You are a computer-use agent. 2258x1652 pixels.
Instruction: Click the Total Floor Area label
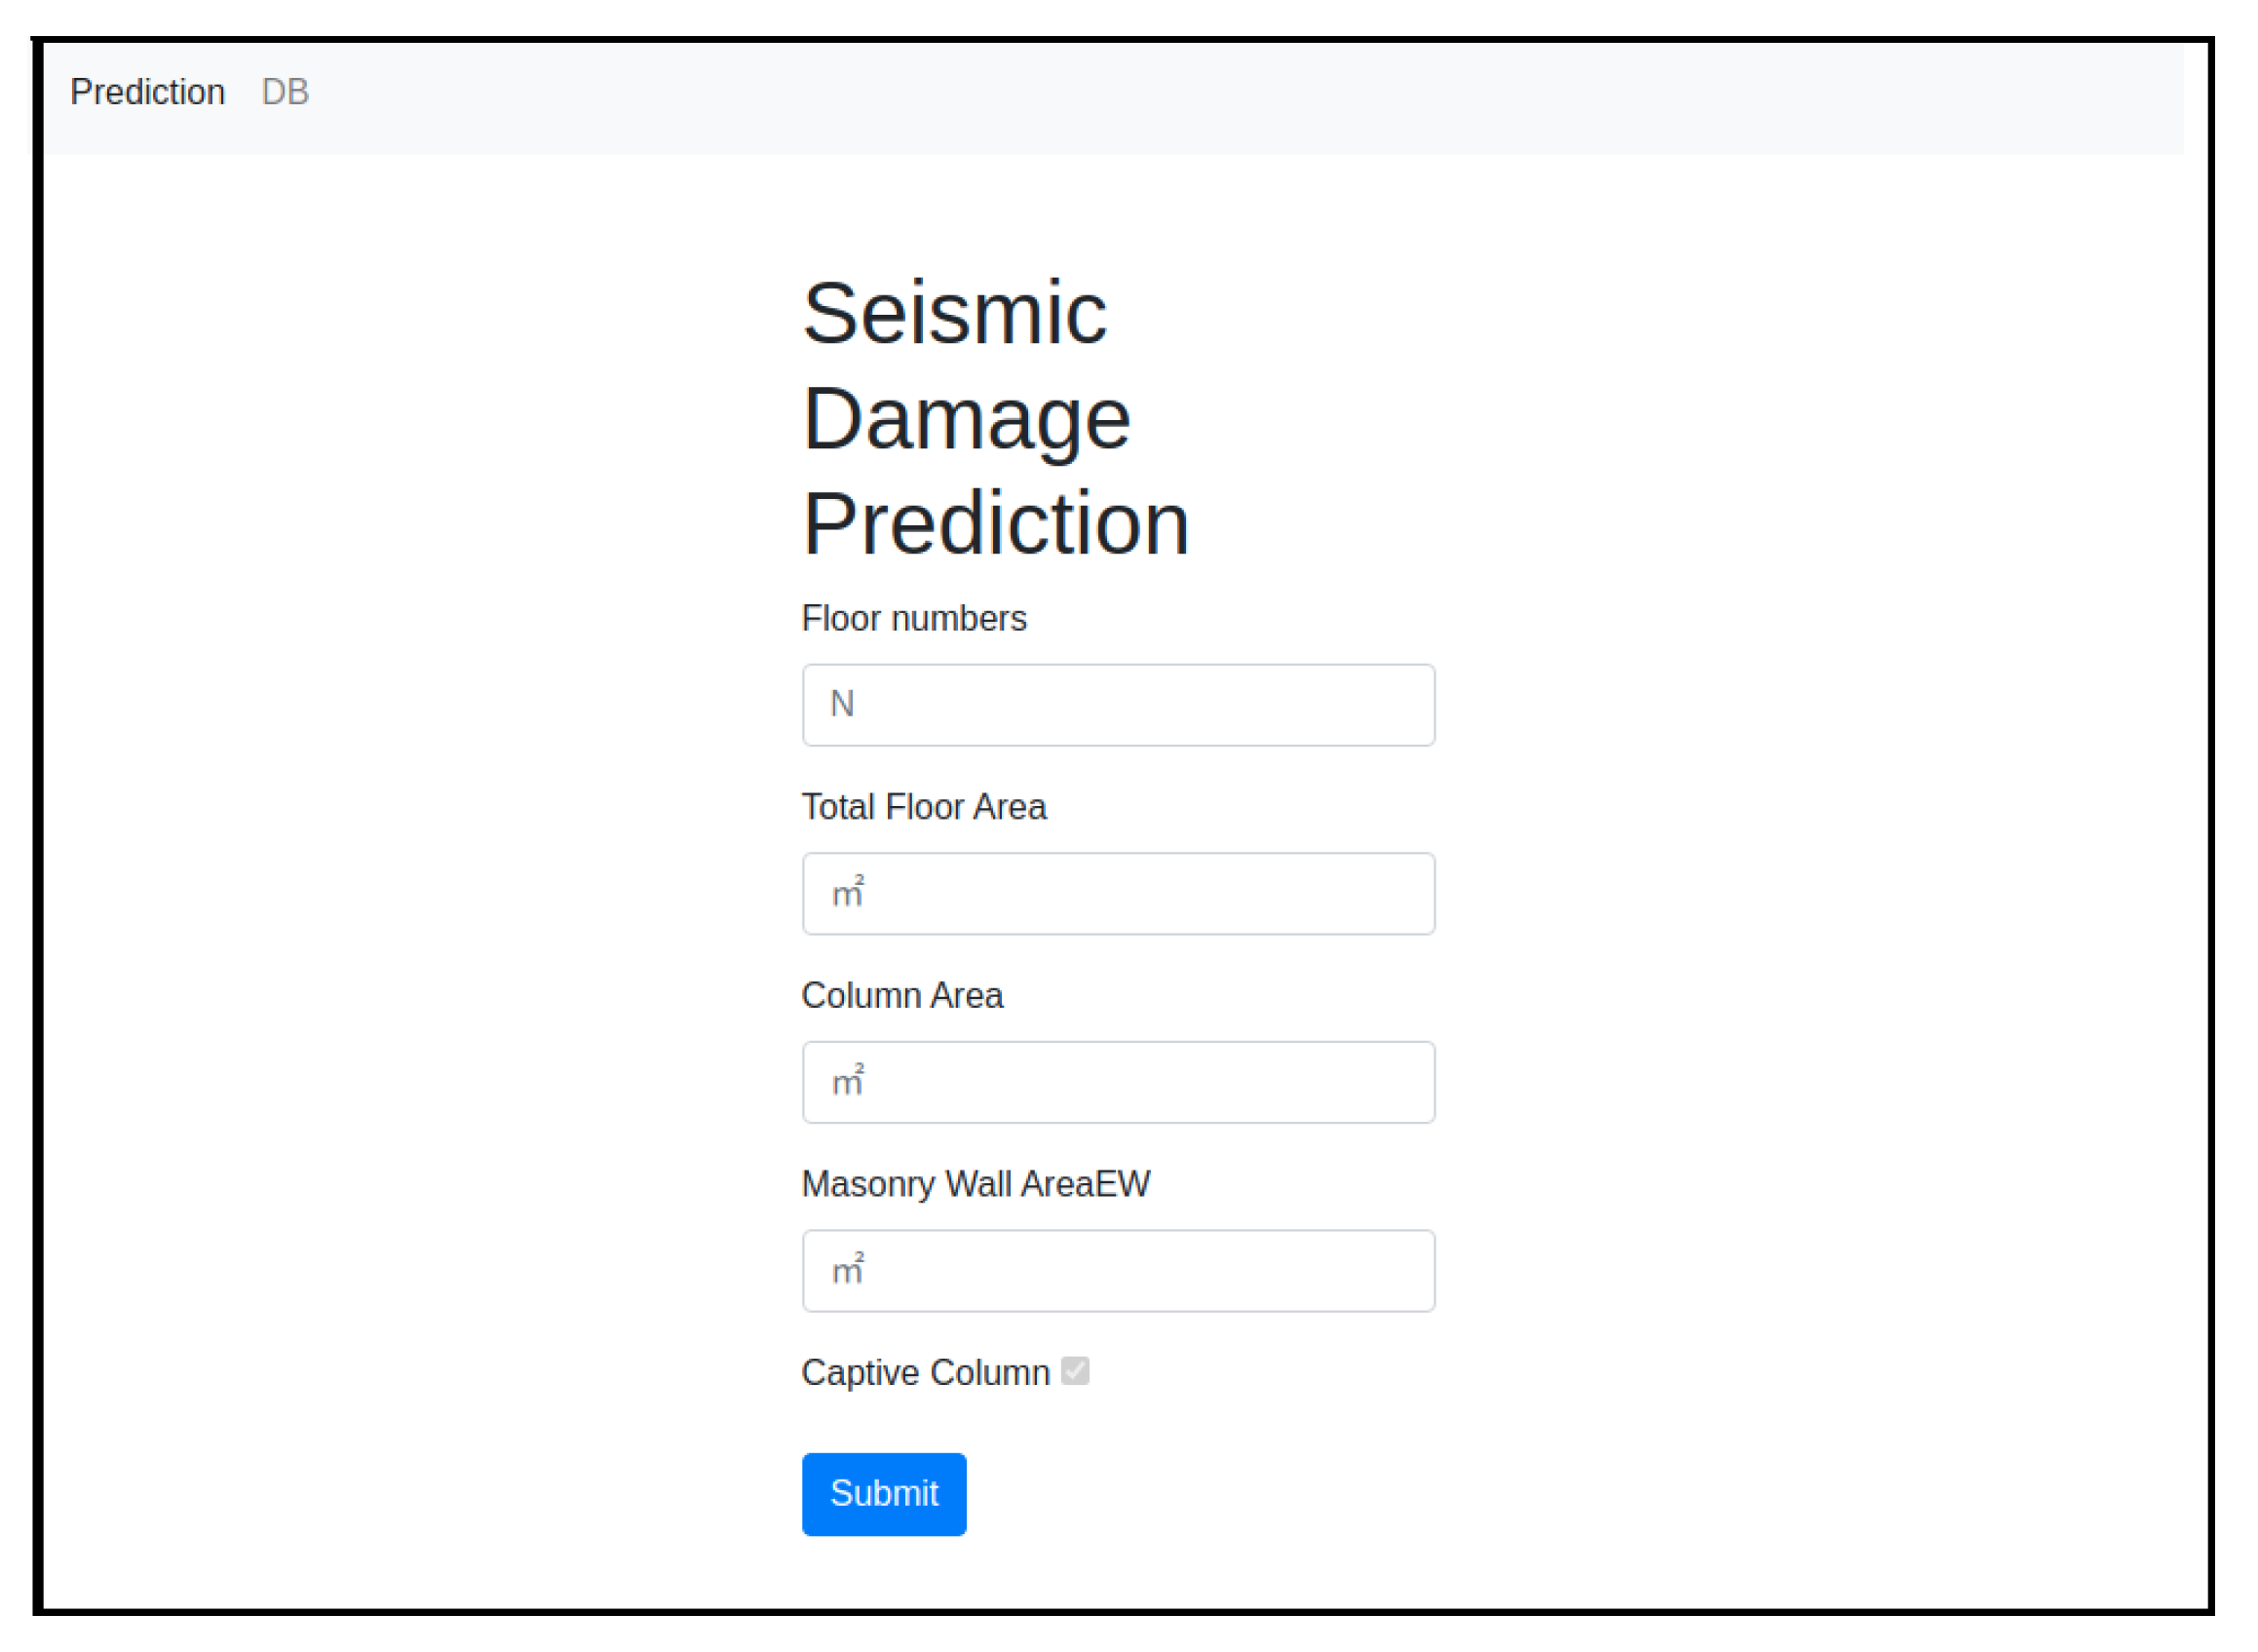tap(924, 807)
